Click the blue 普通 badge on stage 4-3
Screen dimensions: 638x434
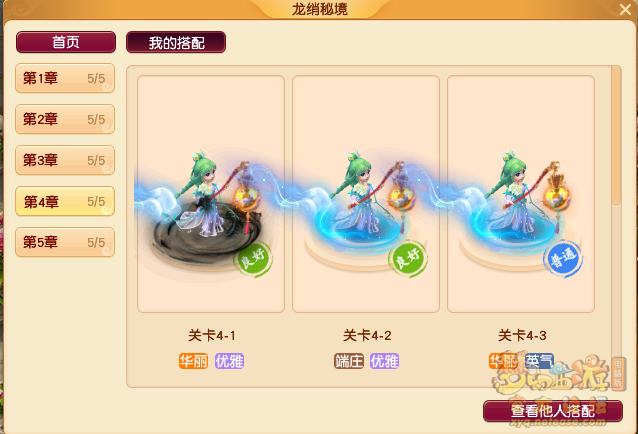click(x=563, y=258)
